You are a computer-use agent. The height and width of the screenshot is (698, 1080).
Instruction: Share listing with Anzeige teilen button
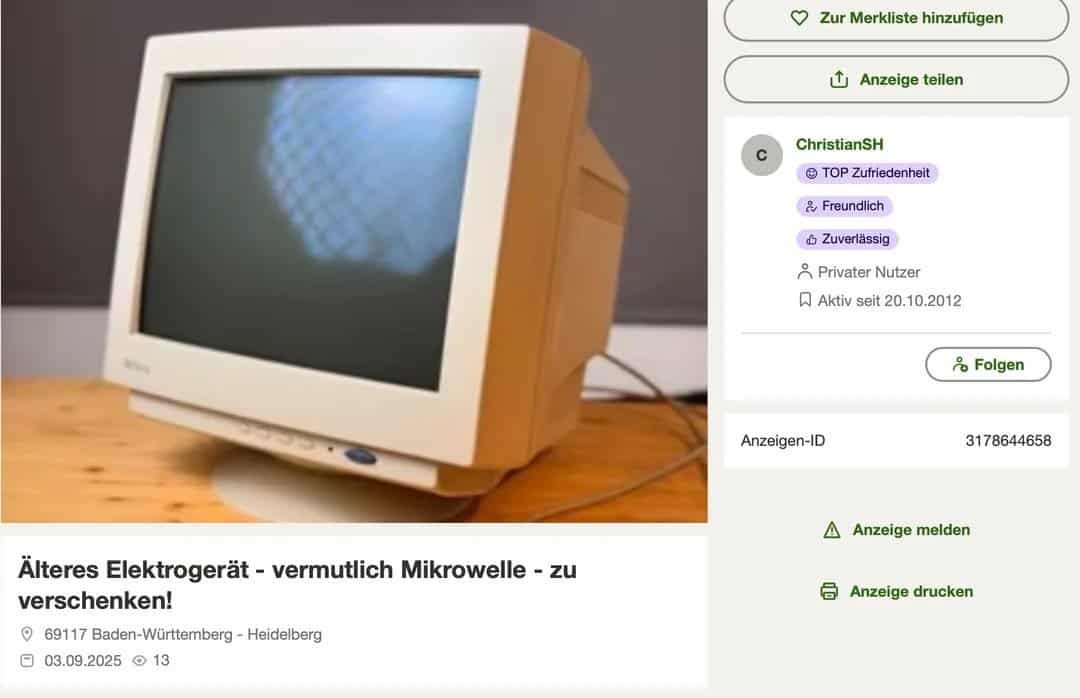pos(896,79)
